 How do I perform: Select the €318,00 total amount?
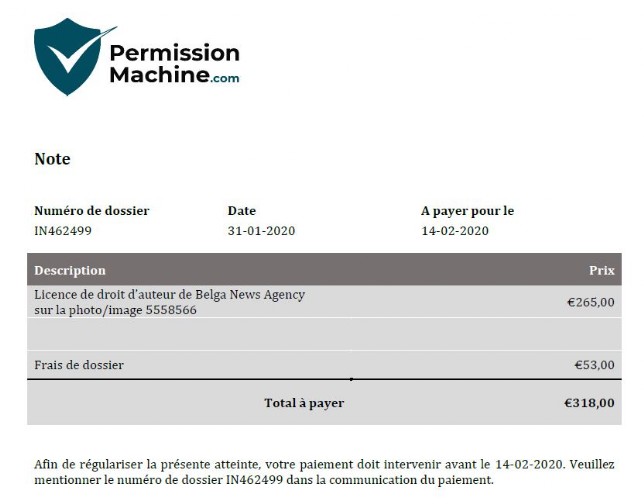[589, 403]
